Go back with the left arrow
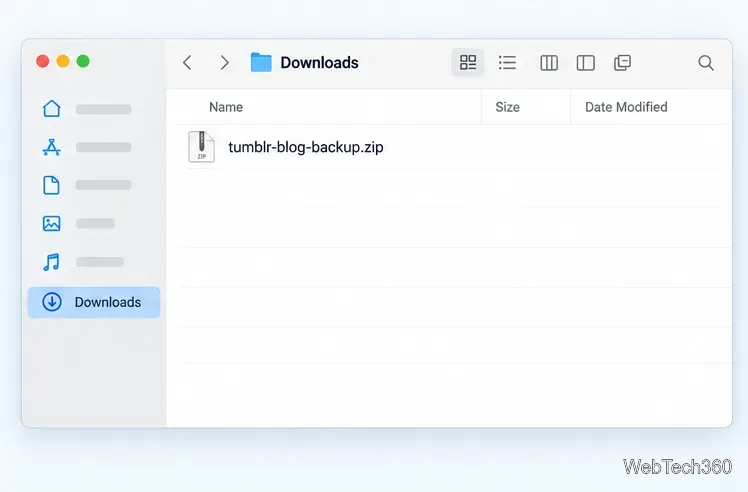 tap(187, 63)
